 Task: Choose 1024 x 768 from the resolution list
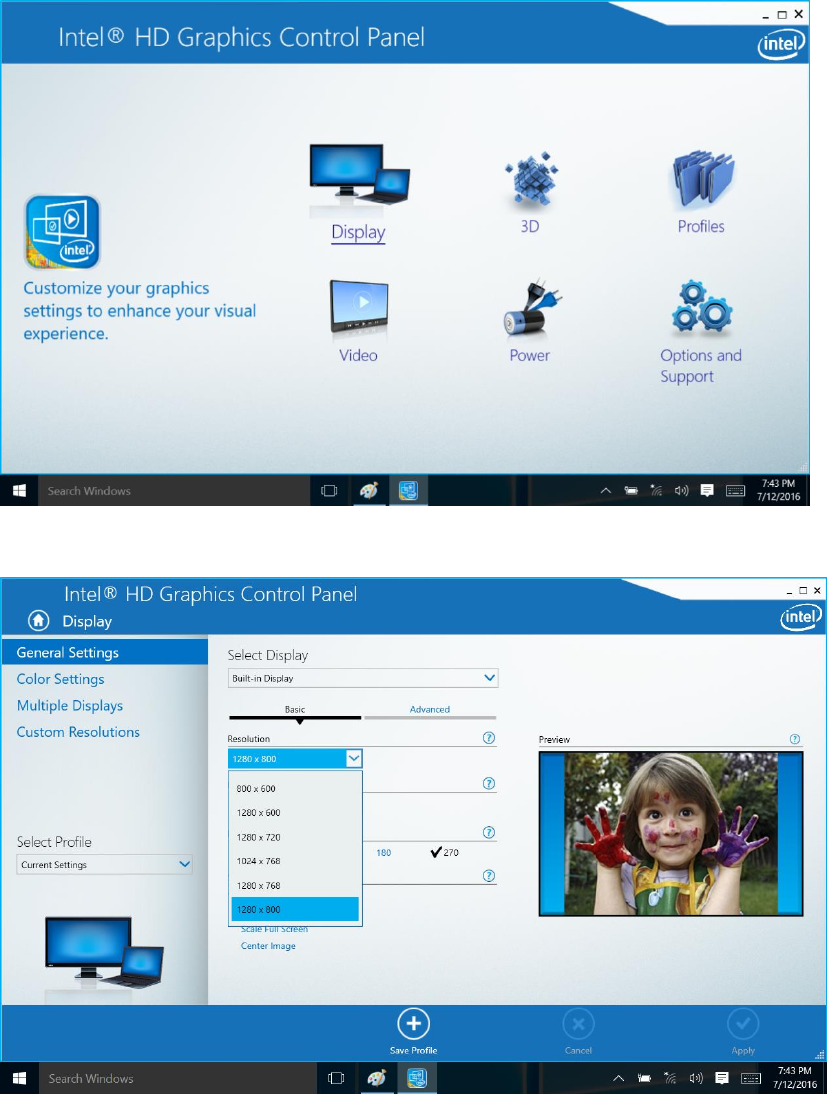pyautogui.click(x=295, y=861)
